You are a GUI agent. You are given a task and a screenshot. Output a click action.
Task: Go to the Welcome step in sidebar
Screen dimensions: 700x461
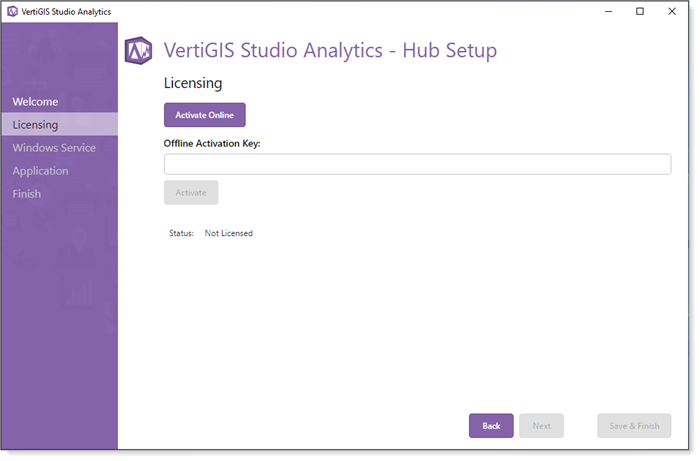(x=36, y=102)
